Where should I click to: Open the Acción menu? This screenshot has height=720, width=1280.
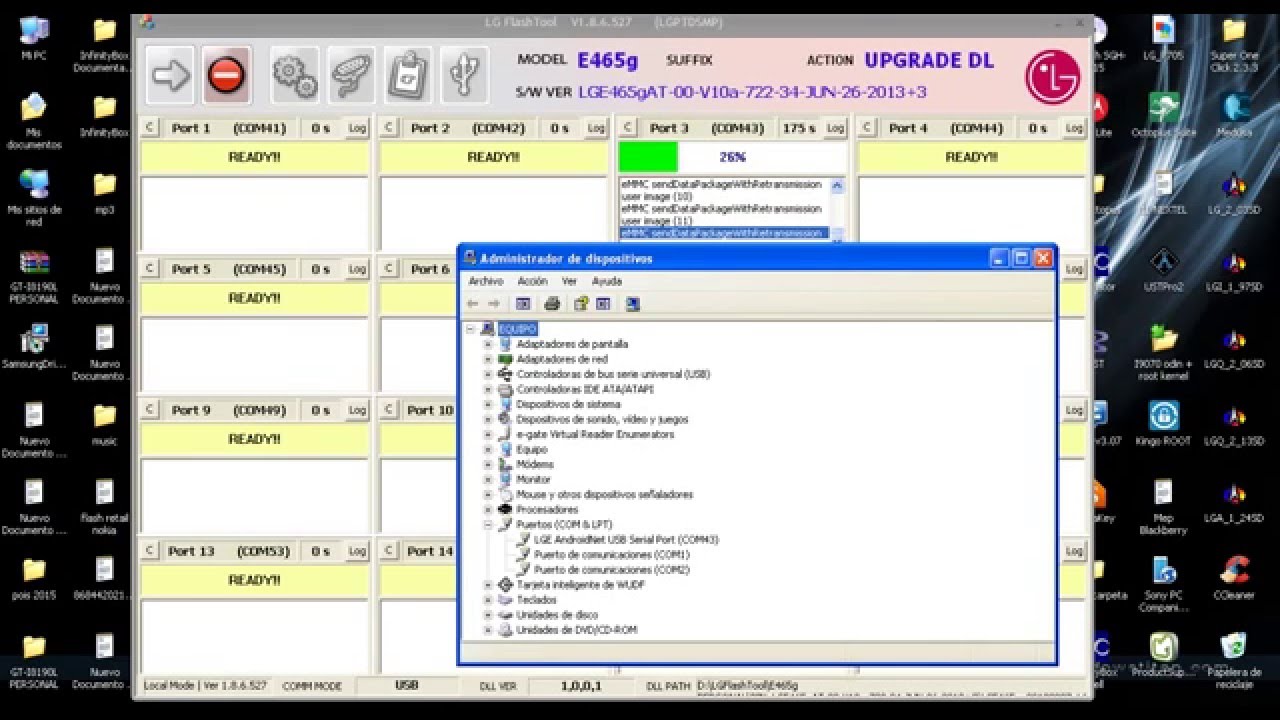[532, 281]
